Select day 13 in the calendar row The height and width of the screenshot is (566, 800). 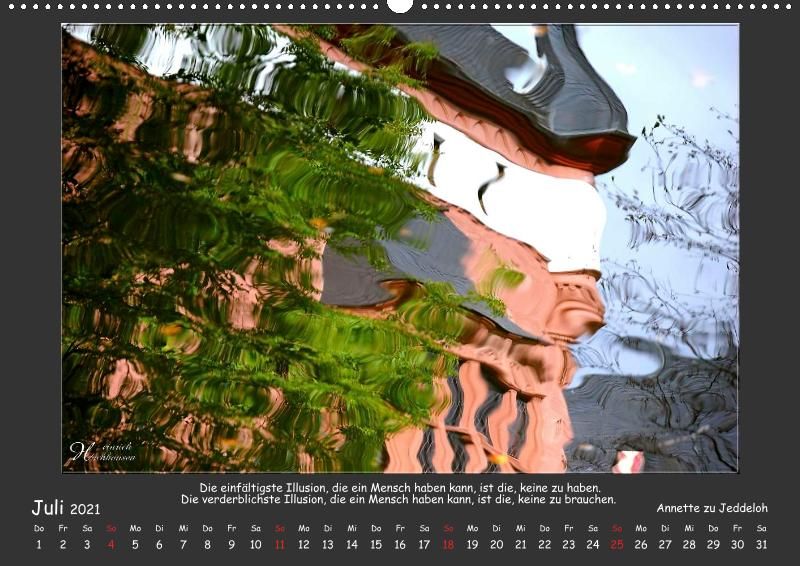(328, 545)
